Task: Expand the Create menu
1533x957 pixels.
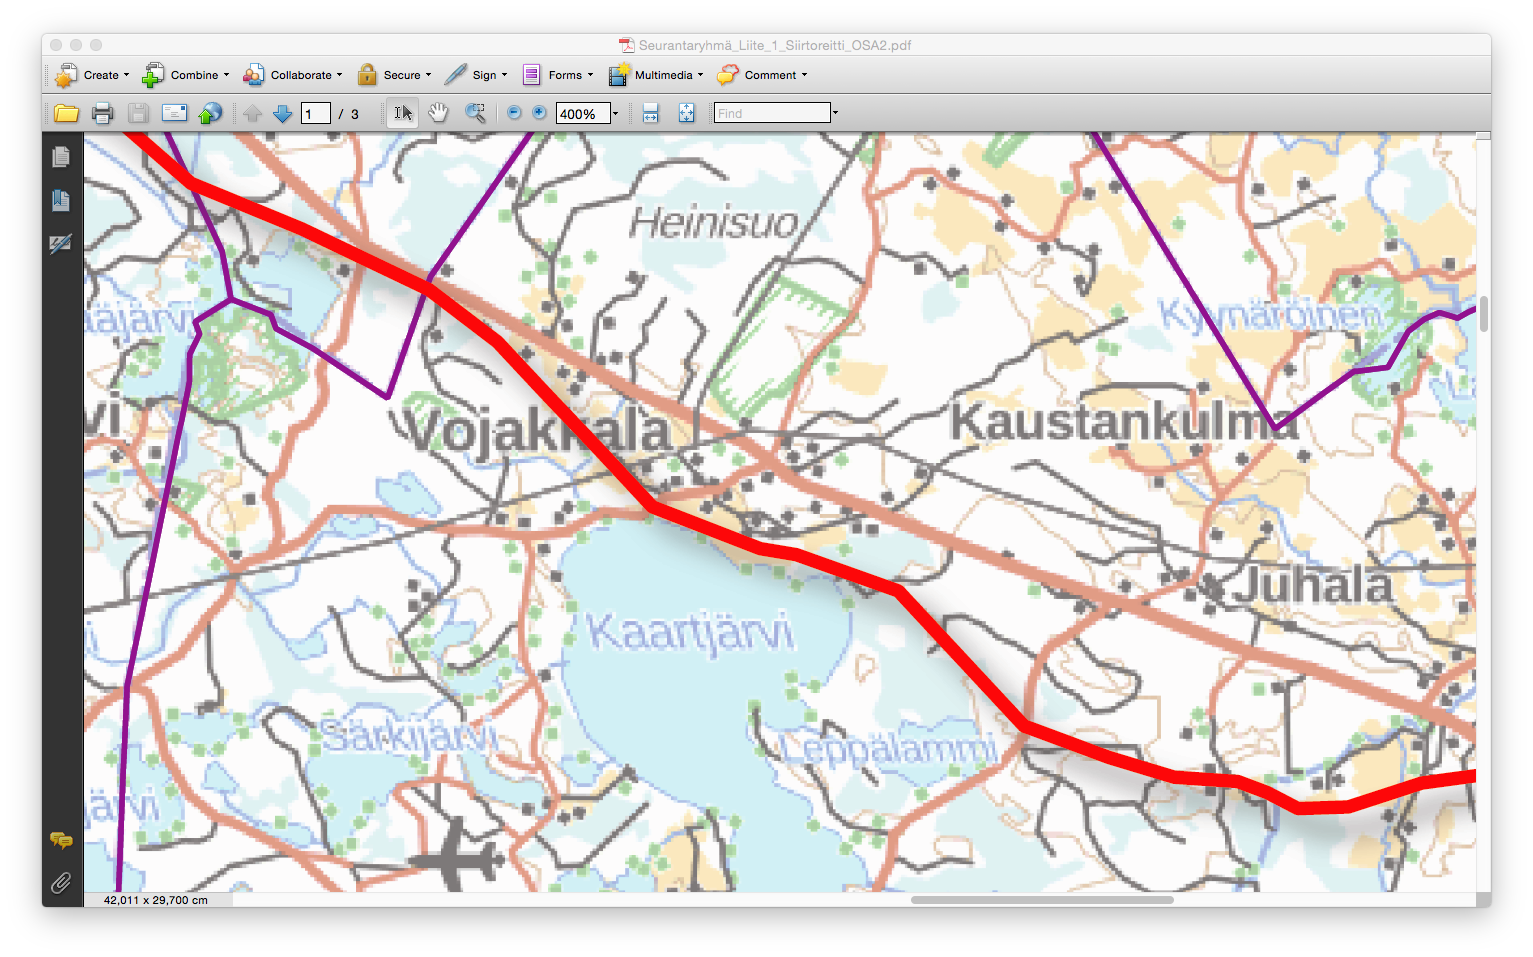Action: [x=93, y=75]
